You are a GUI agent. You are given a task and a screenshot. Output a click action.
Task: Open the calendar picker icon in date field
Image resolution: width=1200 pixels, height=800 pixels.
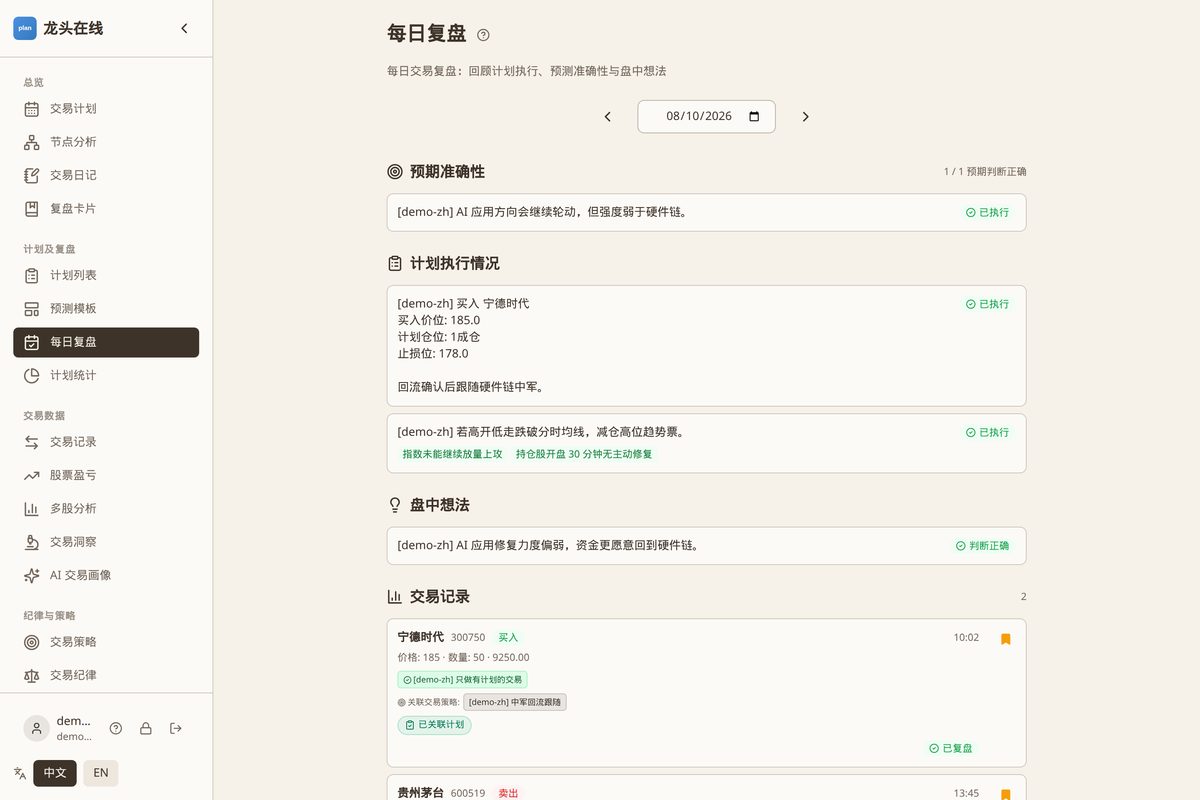click(754, 116)
